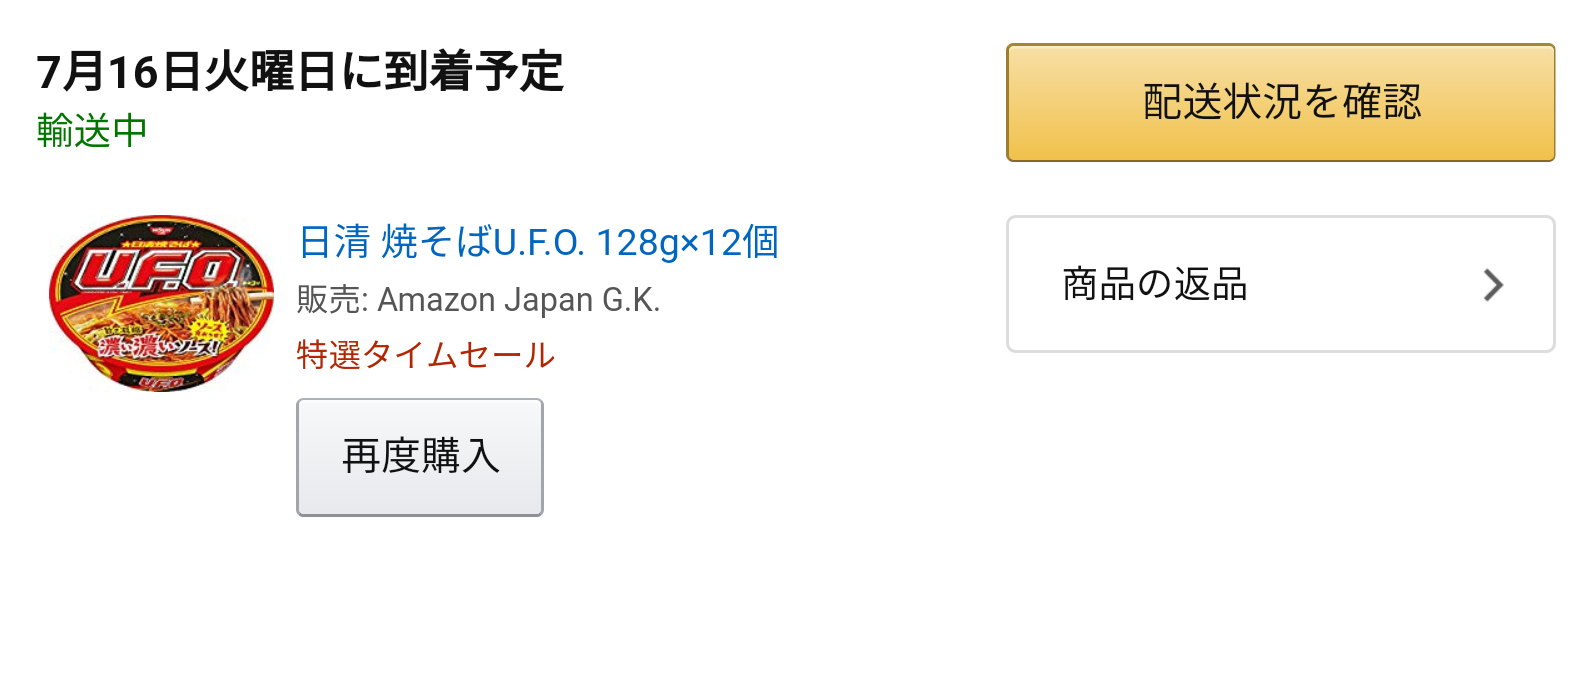Viewport: 1596px width, 687px height.
Task: Open the 商品の返品 return option
Action: (1280, 284)
